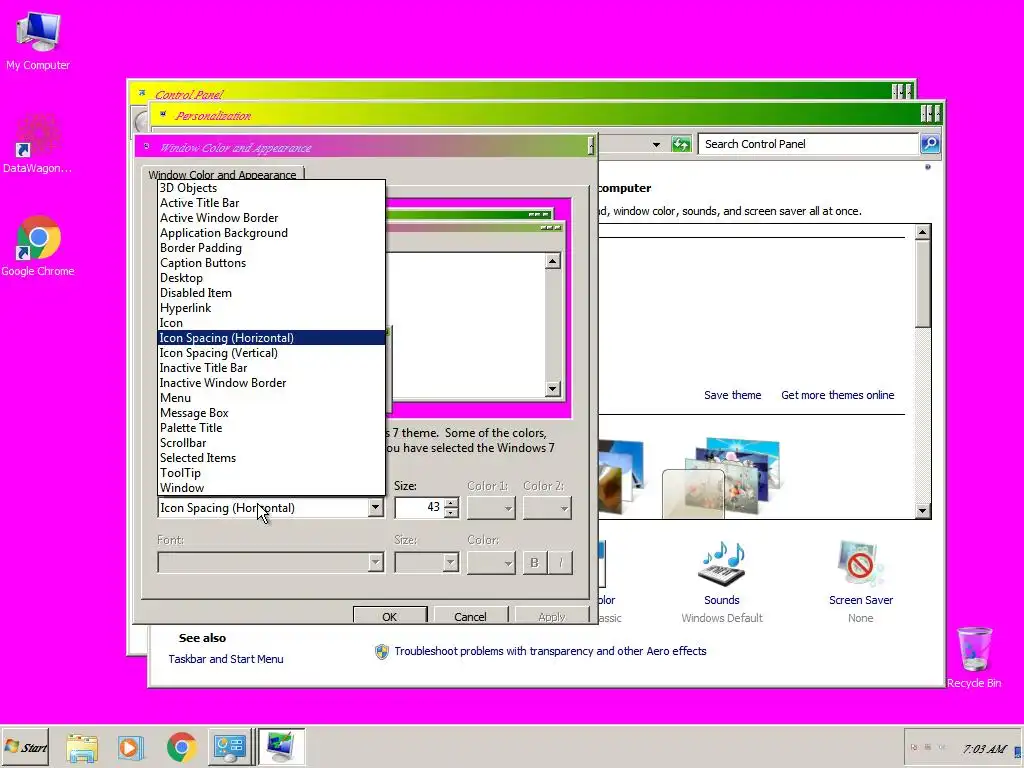Choose Active Window Border item
The width and height of the screenshot is (1024, 768).
[x=272, y=218]
